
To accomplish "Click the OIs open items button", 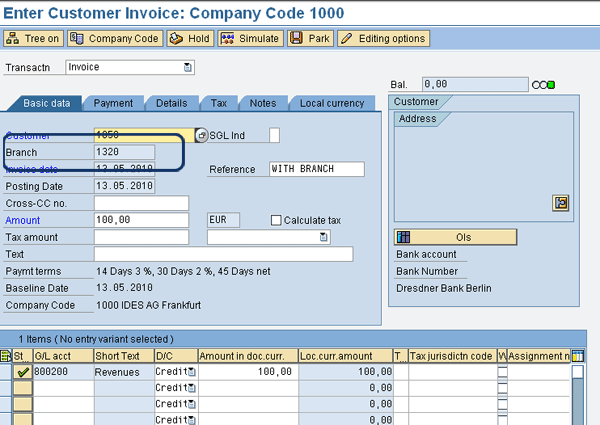I will [x=456, y=237].
